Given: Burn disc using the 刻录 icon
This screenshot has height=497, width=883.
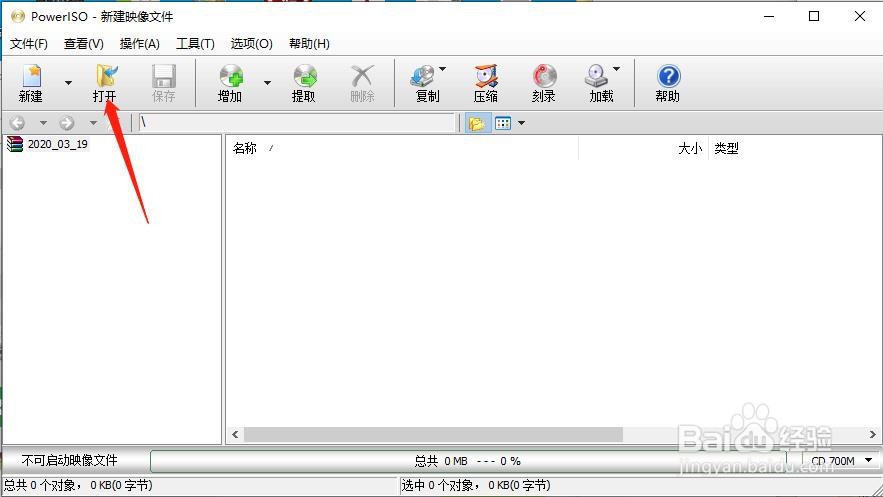Looking at the screenshot, I should point(544,83).
